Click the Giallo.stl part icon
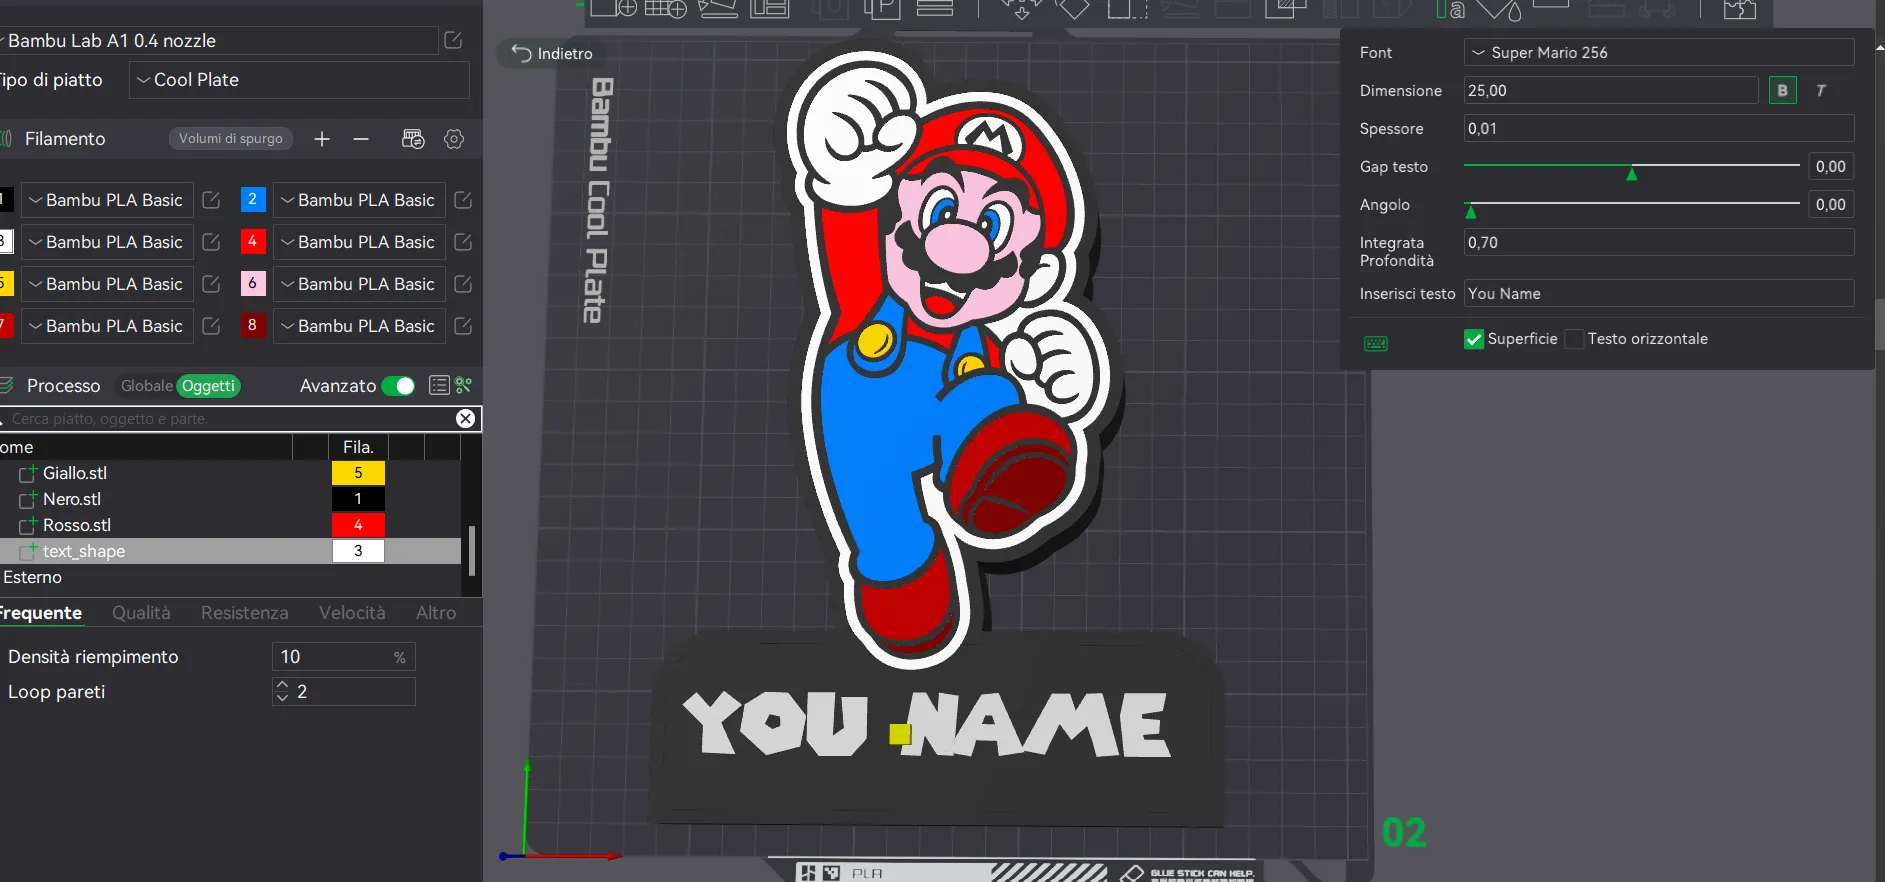 28,473
